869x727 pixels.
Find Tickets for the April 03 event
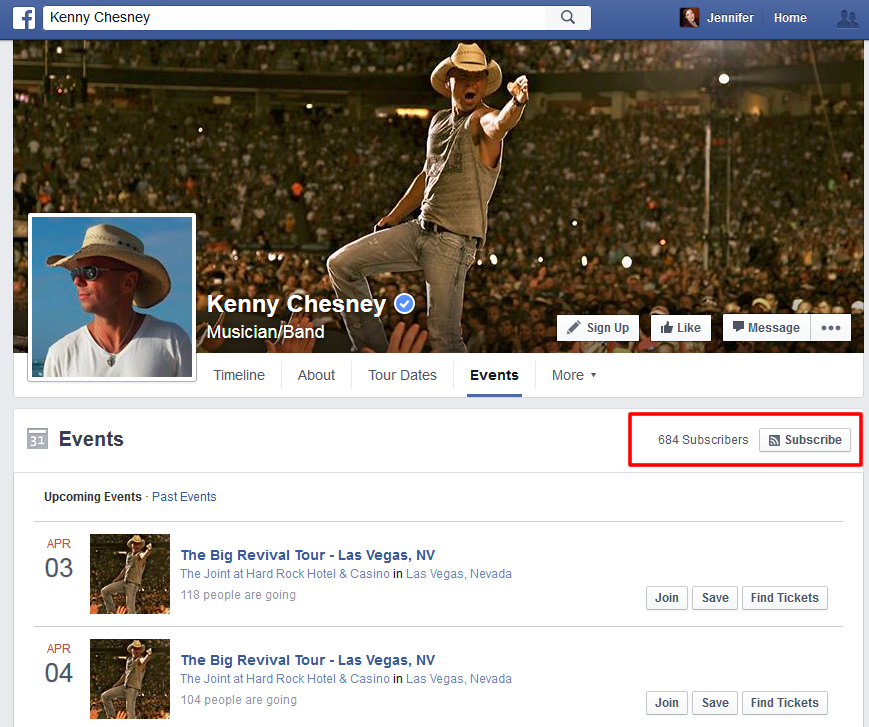click(784, 598)
